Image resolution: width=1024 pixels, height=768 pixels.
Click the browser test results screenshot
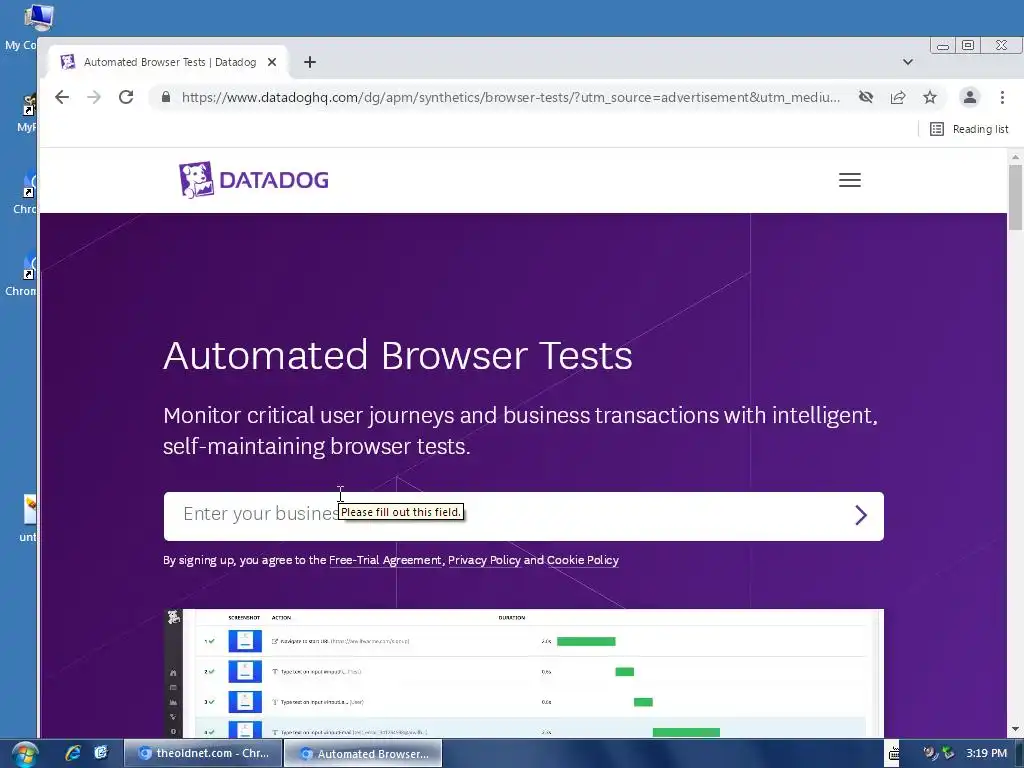[x=524, y=673]
